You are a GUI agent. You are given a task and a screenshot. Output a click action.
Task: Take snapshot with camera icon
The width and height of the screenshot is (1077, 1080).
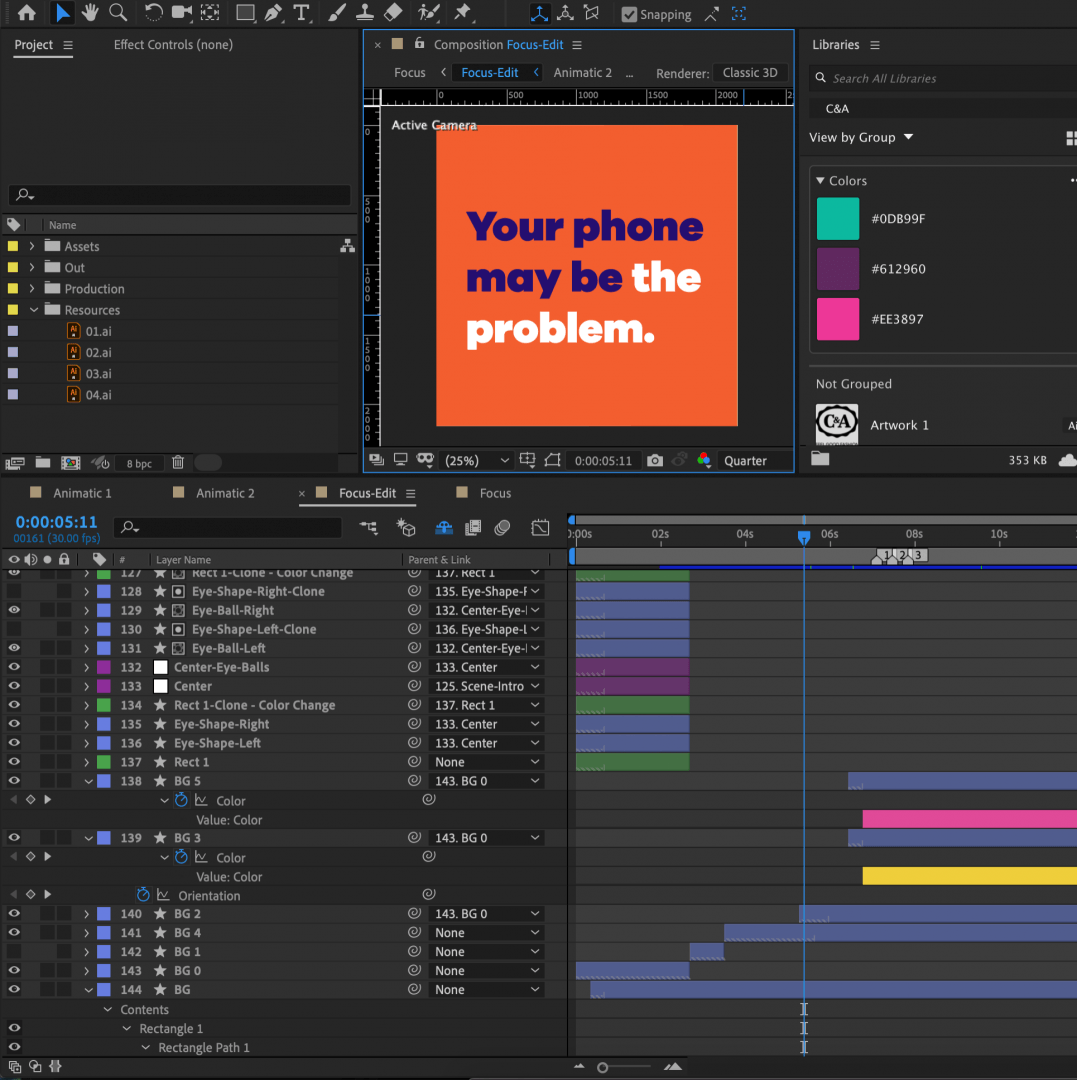655,461
